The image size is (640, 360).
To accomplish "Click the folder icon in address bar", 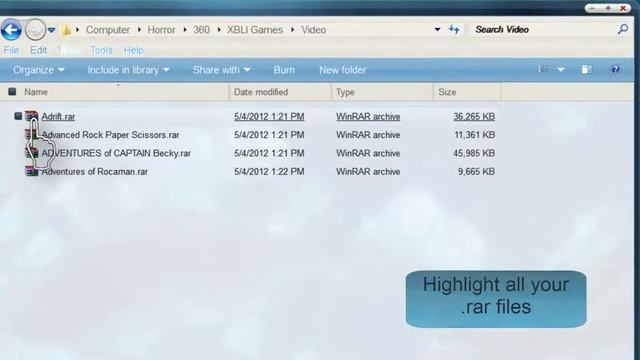I will (x=66, y=29).
